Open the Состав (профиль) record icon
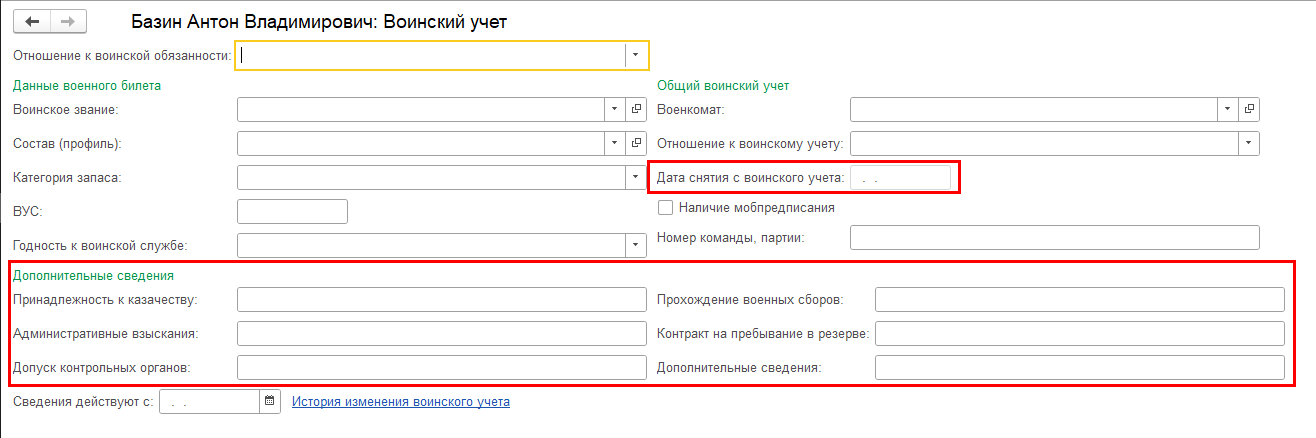Image resolution: width=1316 pixels, height=438 pixels. (x=637, y=143)
